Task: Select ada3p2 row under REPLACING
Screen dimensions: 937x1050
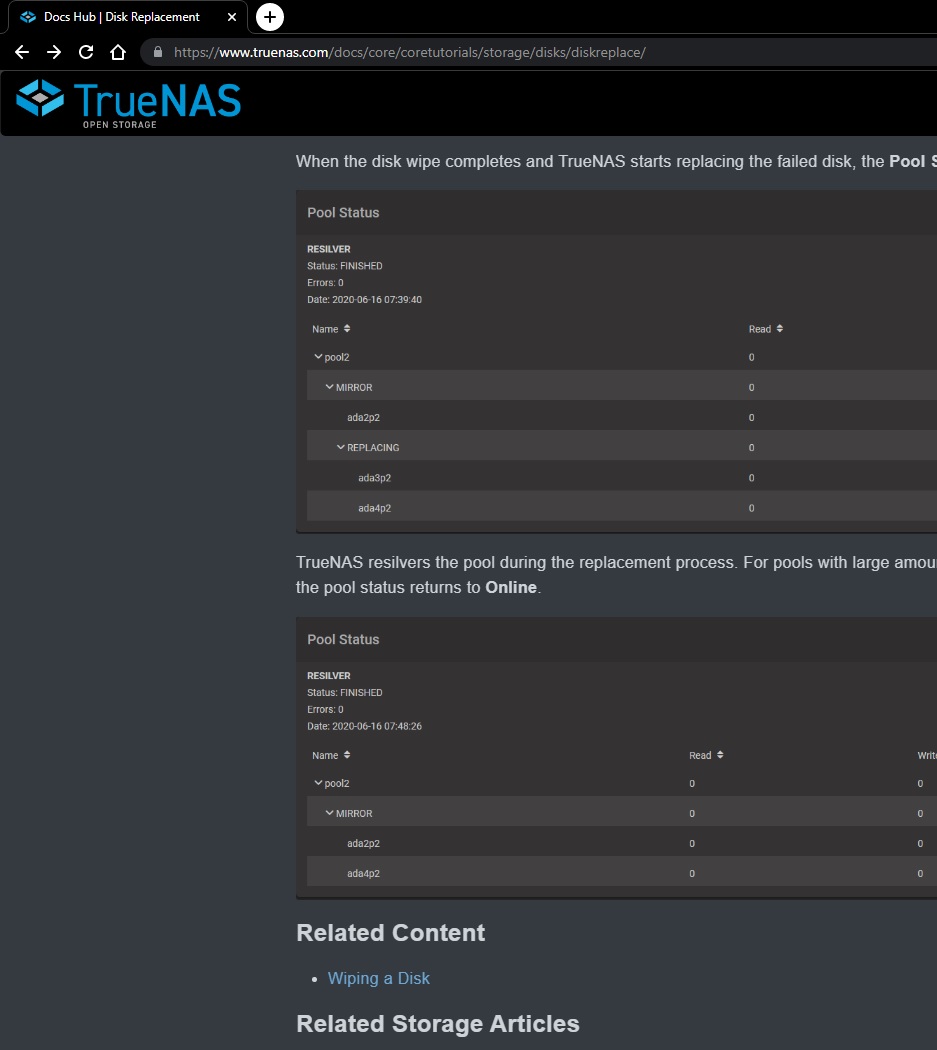Action: tap(374, 478)
